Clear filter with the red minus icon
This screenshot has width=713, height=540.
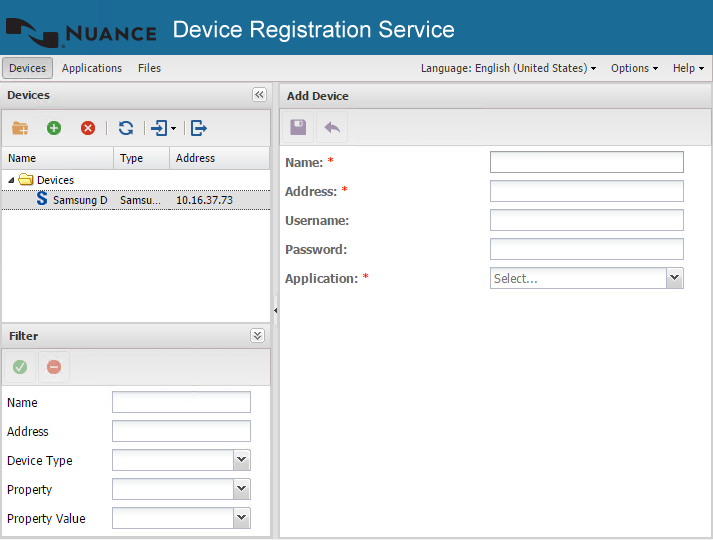[54, 367]
